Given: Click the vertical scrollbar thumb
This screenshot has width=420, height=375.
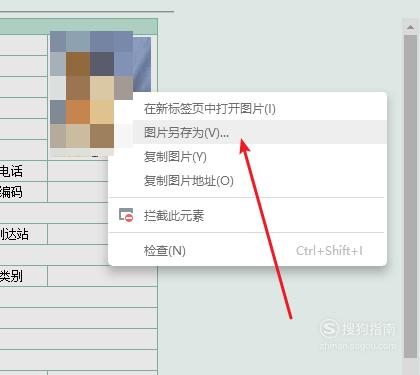Looking at the screenshot, I should pyautogui.click(x=410, y=197).
